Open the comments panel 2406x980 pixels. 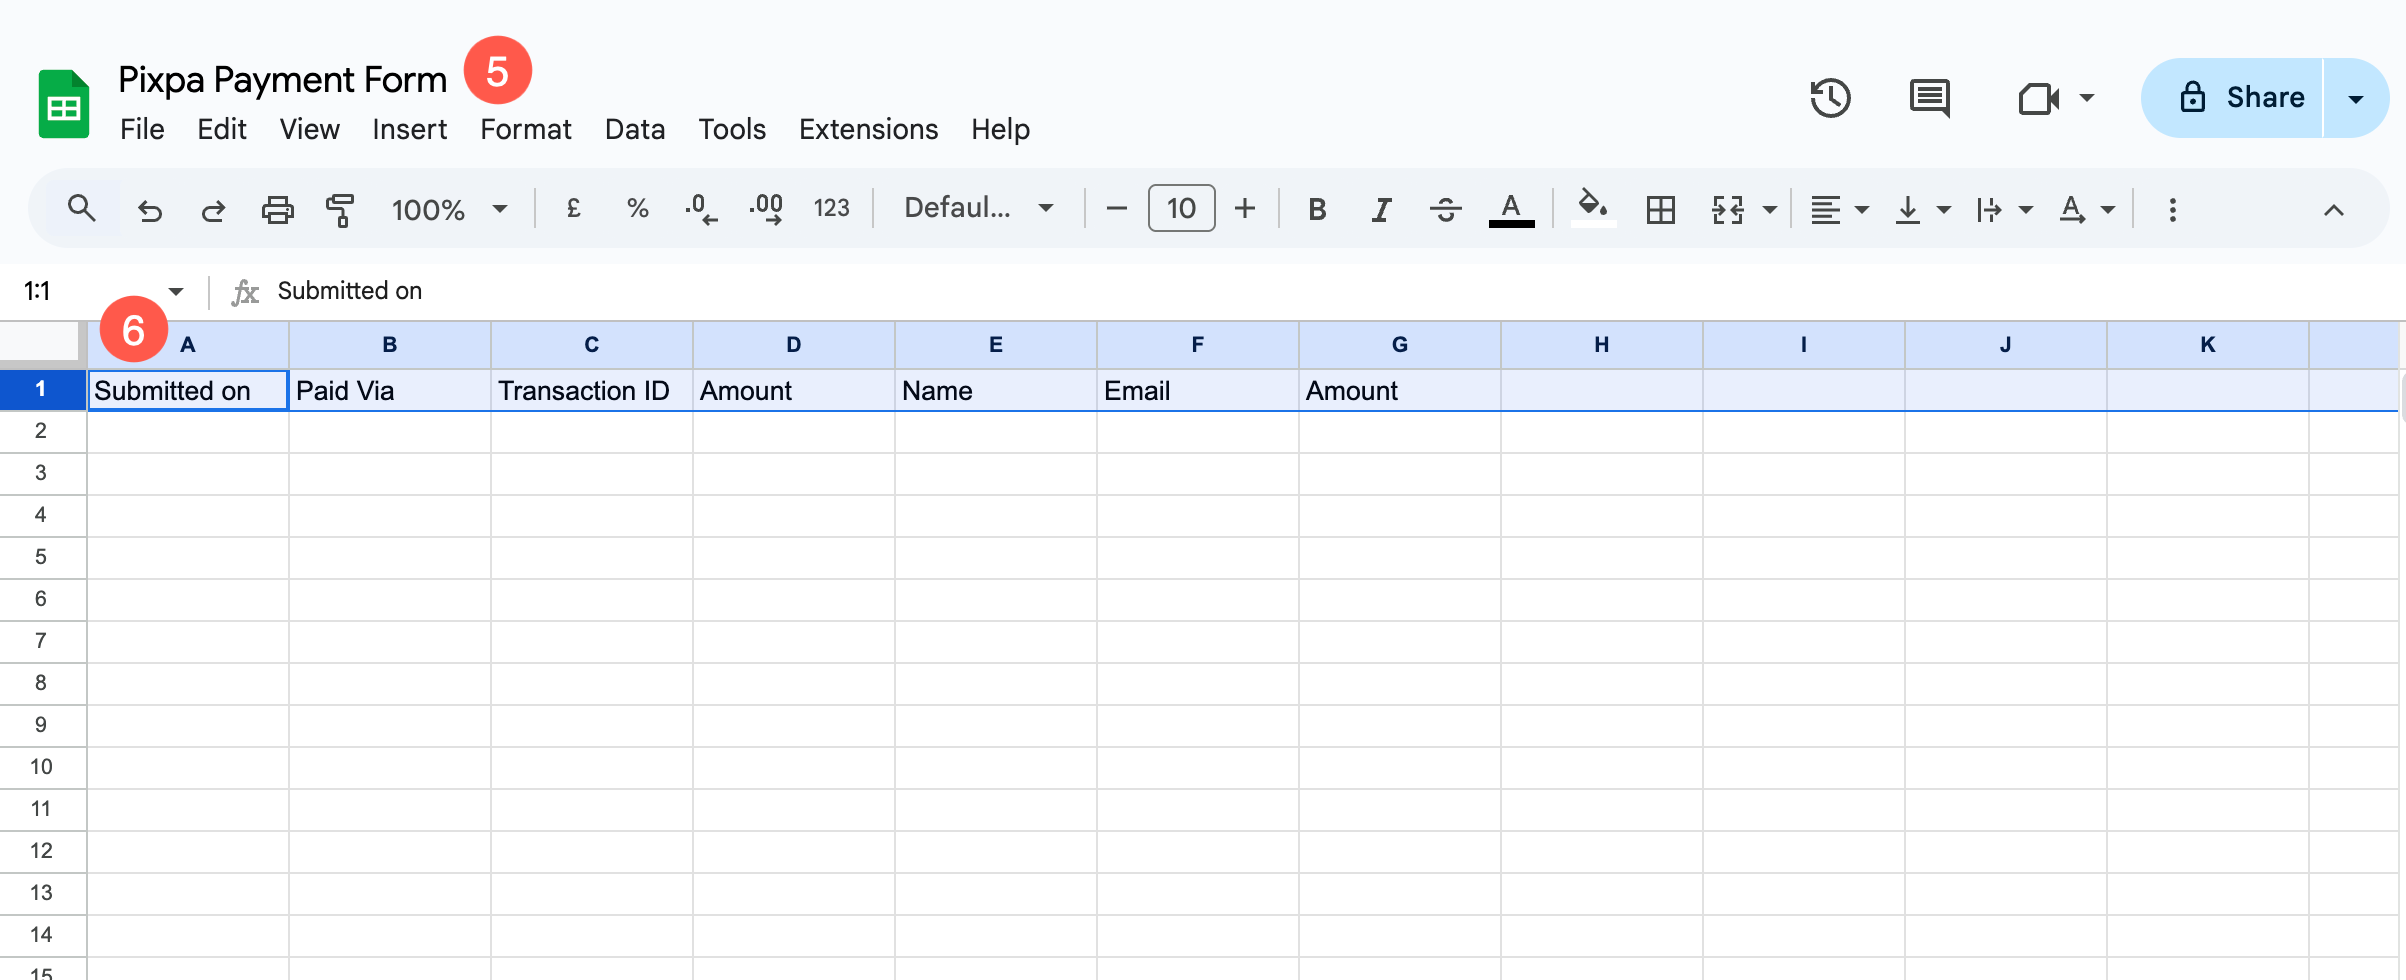click(x=1929, y=98)
